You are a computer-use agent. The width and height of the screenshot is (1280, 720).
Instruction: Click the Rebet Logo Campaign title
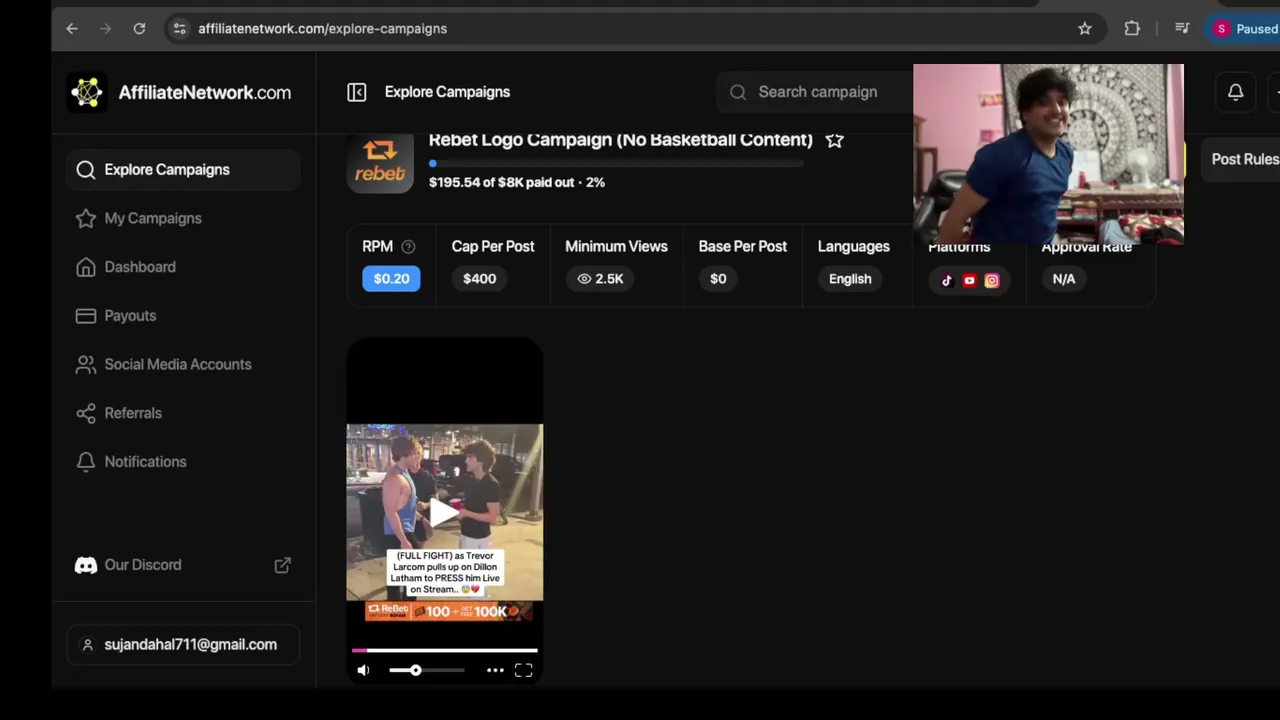pyautogui.click(x=621, y=140)
